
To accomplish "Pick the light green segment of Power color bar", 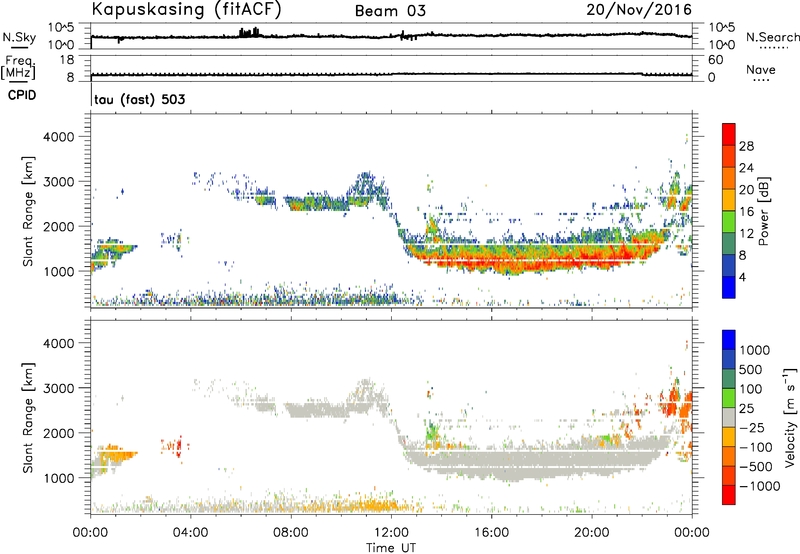I will (x=729, y=222).
